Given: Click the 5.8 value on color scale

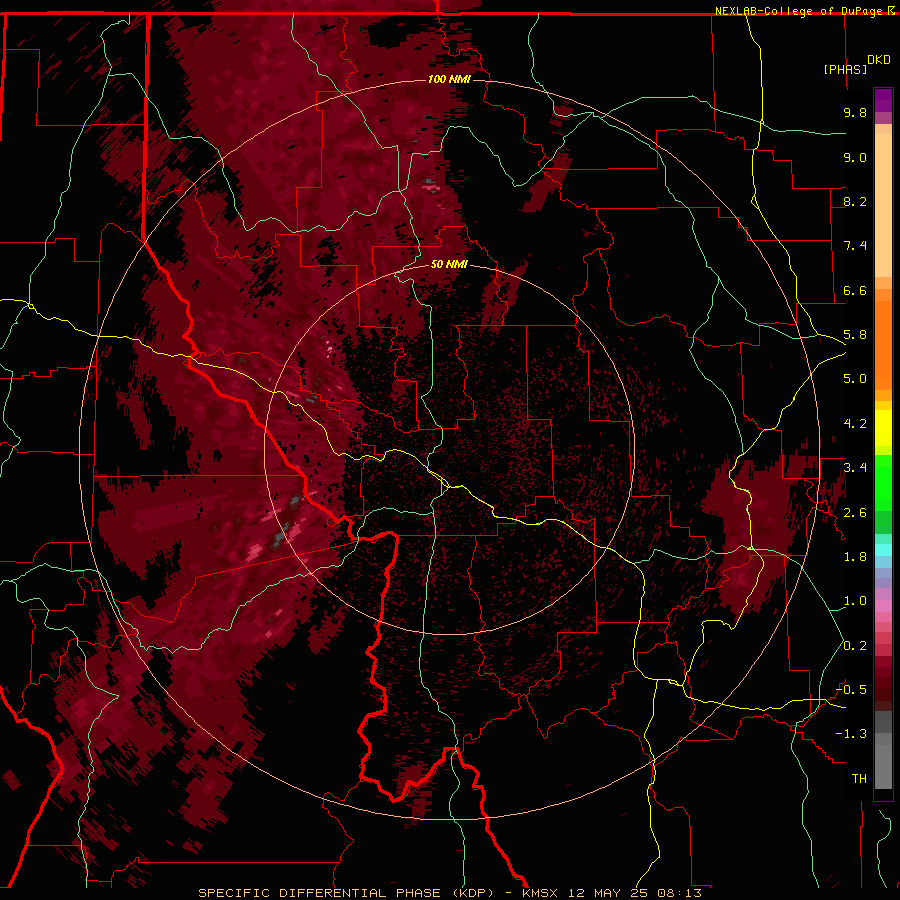Looking at the screenshot, I should point(855,335).
